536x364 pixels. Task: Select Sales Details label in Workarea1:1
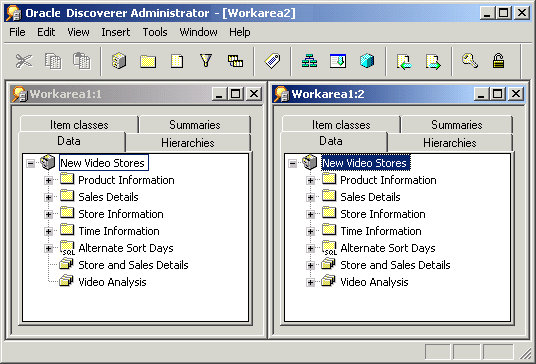pos(108,197)
